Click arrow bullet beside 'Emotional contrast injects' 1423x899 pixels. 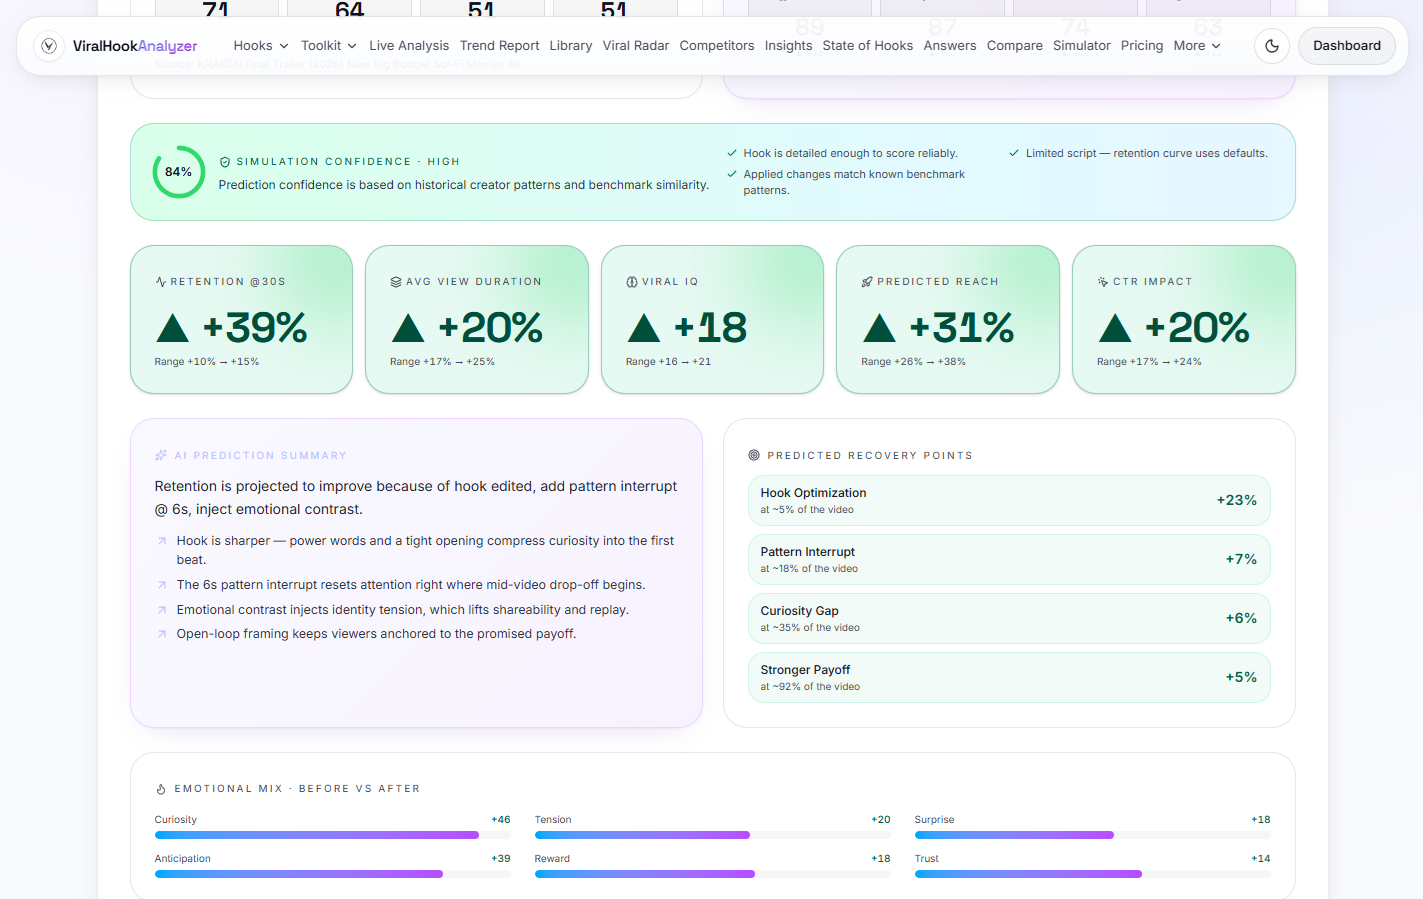pos(162,610)
